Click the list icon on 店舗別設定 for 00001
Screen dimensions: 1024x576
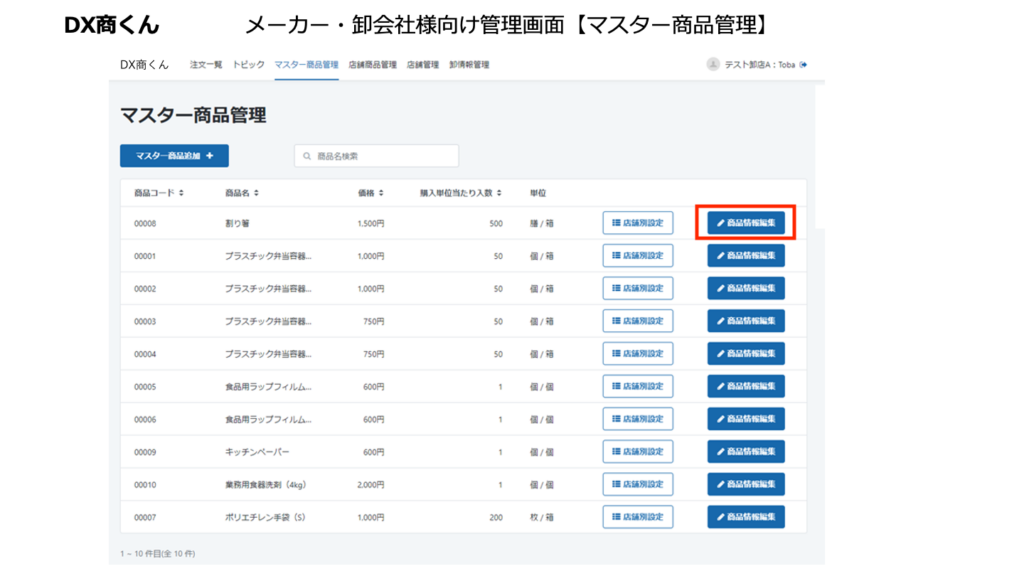click(x=616, y=256)
